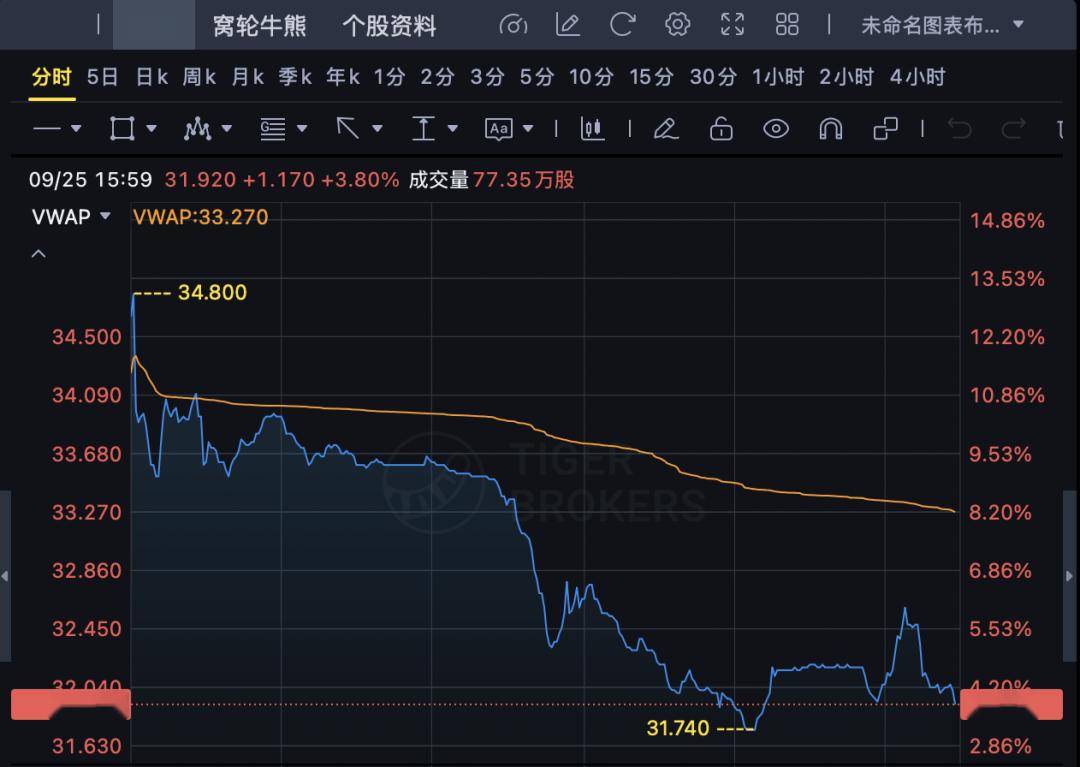Image resolution: width=1080 pixels, height=767 pixels.
Task: Toggle drawings visibility eye icon
Action: [776, 129]
